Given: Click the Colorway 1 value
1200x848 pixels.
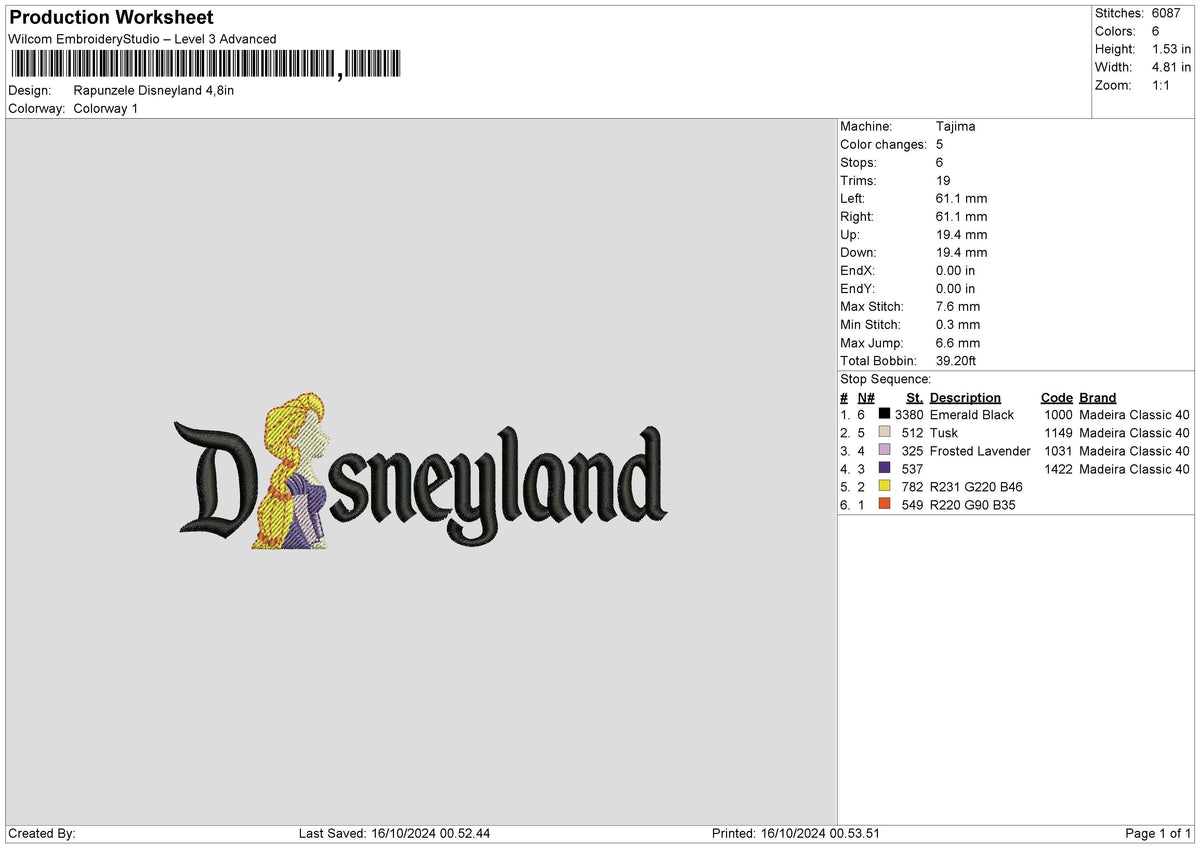Looking at the screenshot, I should point(106,108).
